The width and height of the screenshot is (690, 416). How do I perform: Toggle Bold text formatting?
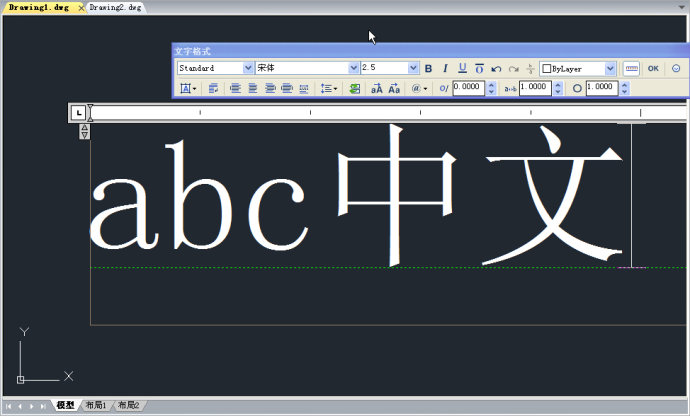(429, 68)
